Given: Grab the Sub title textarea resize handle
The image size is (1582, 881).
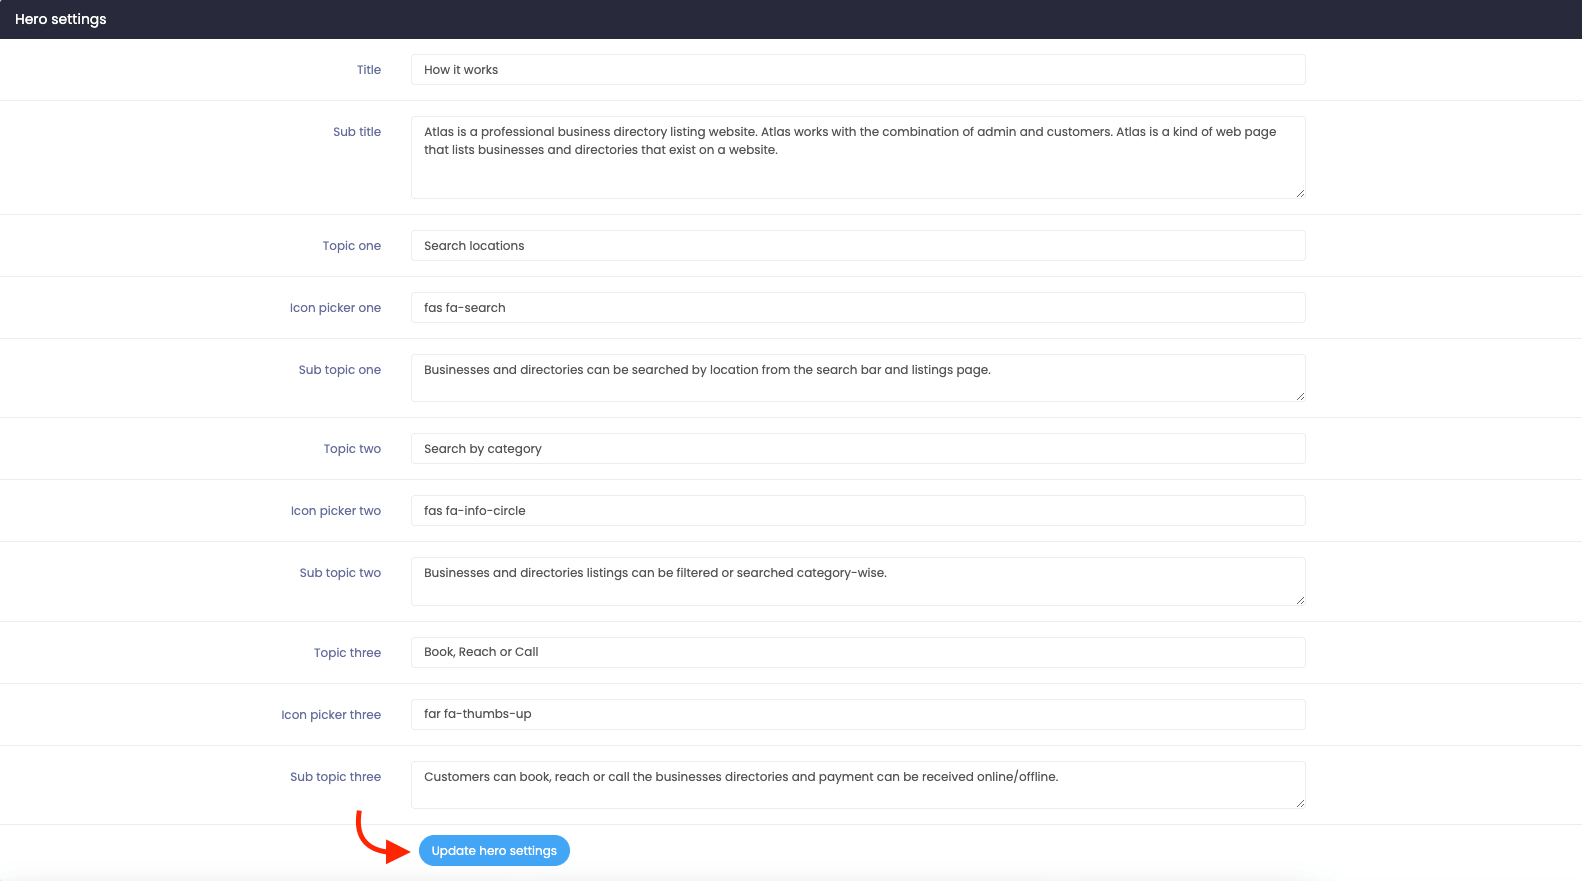Looking at the screenshot, I should click(x=1300, y=193).
